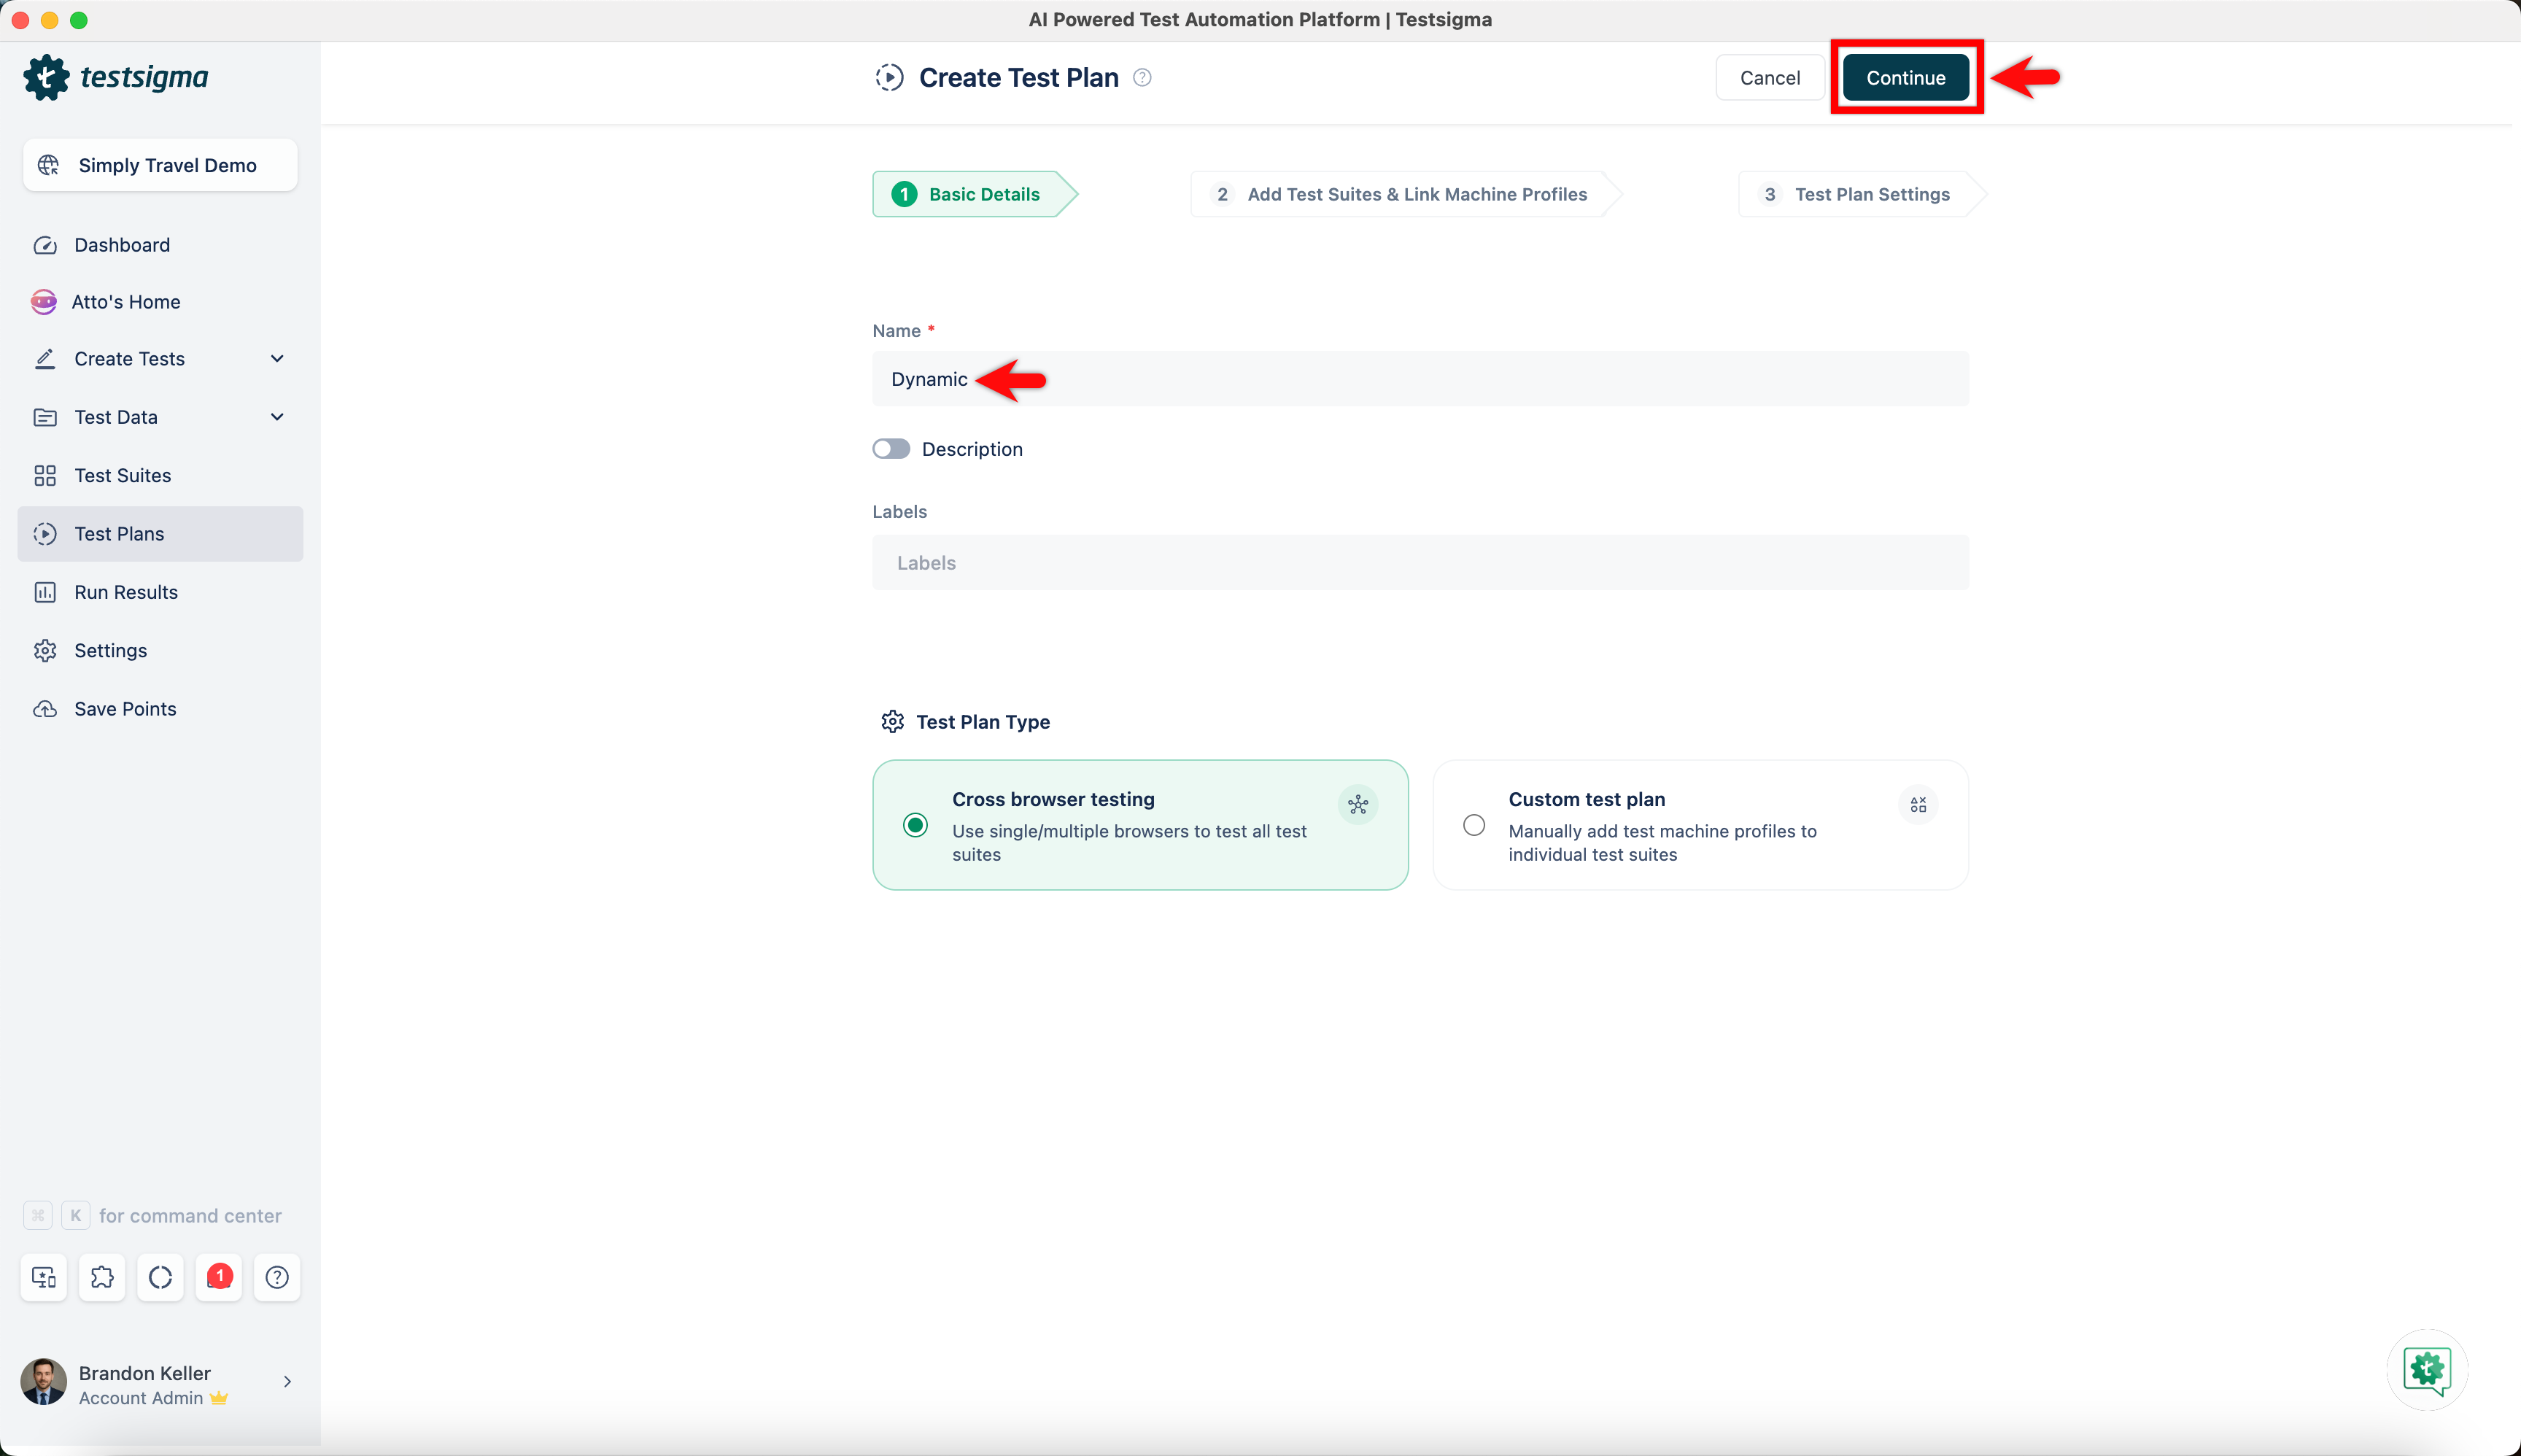This screenshot has height=1456, width=2521.
Task: Click the help icon beside Create Test Plan
Action: pyautogui.click(x=1142, y=78)
